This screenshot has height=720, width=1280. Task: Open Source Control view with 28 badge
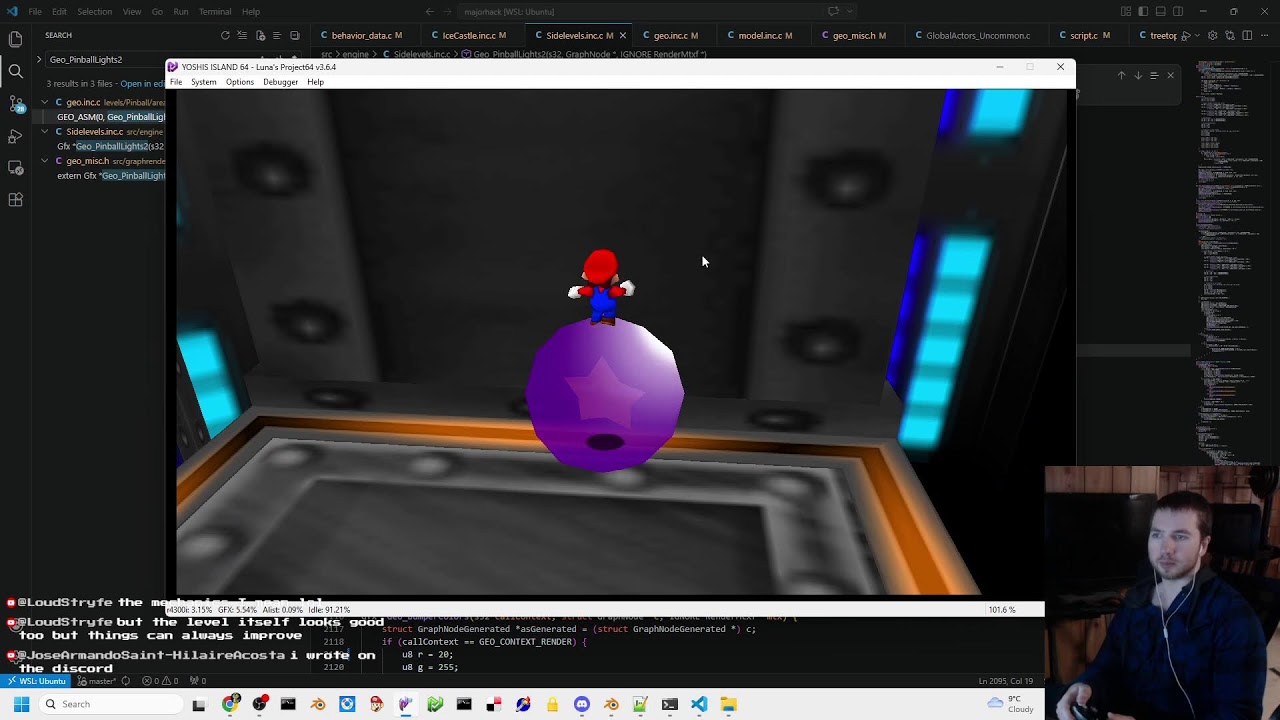pos(15,104)
